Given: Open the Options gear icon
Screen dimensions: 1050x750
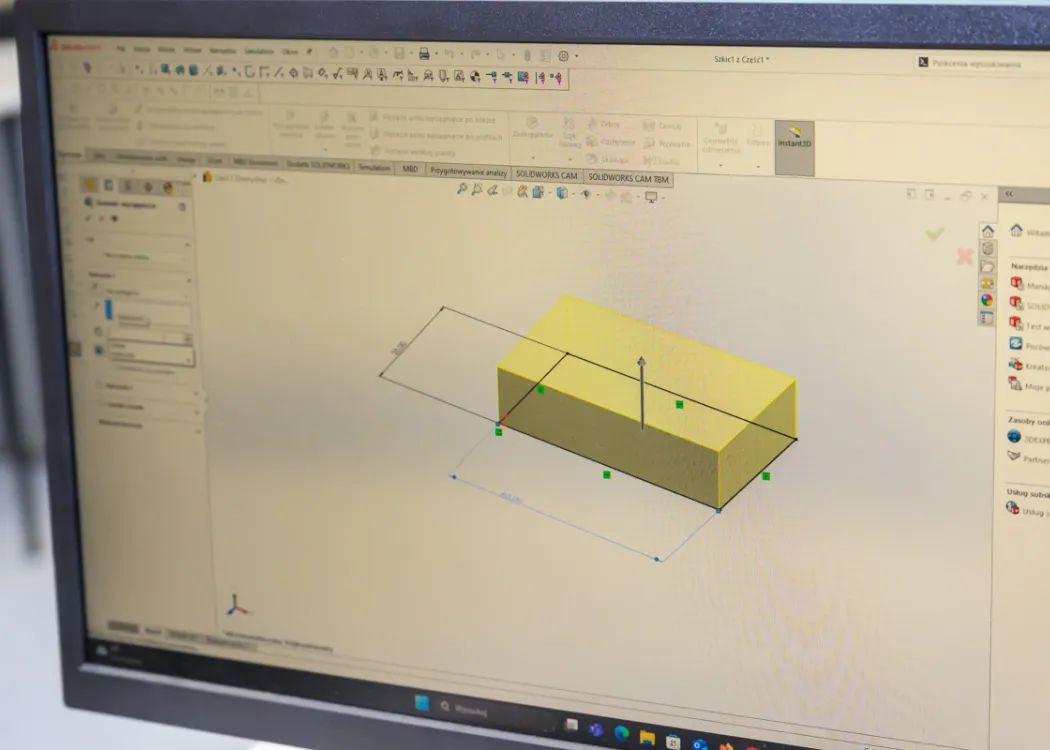Looking at the screenshot, I should tap(564, 56).
